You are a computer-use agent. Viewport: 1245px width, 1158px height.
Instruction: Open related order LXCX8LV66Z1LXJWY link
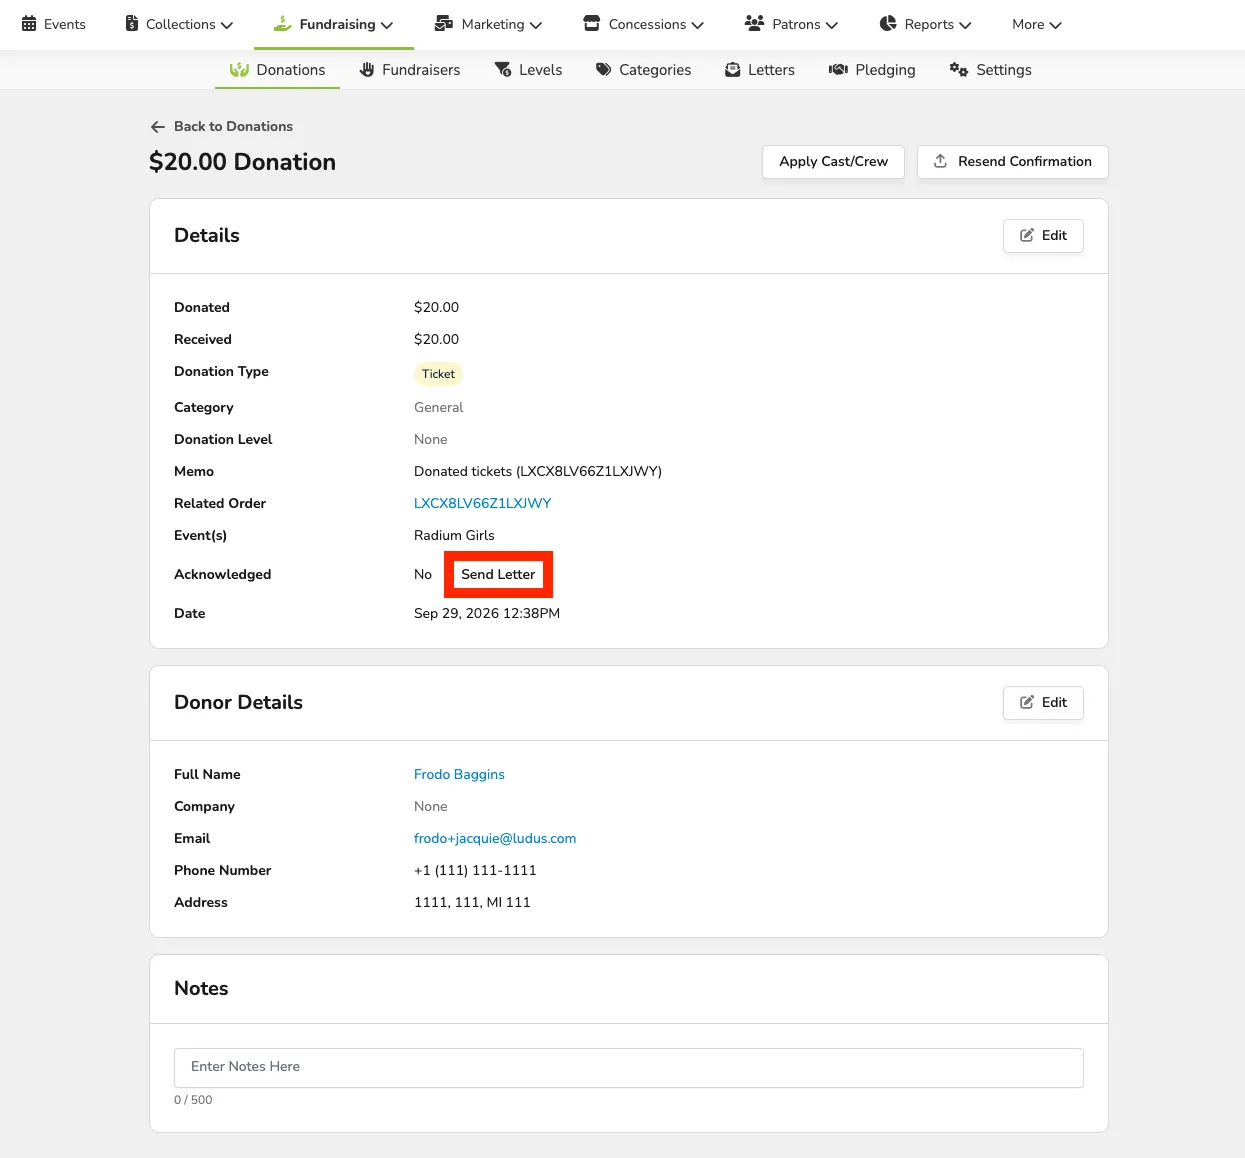482,503
